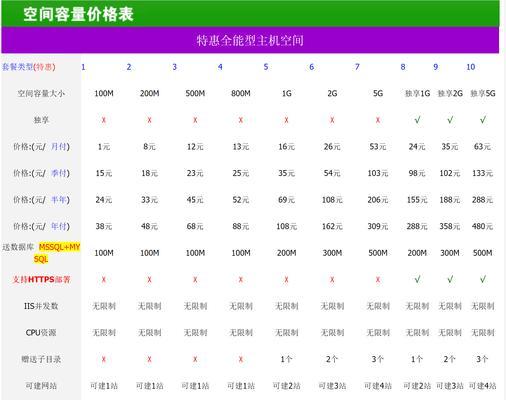
Task: Click the 特惠全能型主机空间 purple banner text
Action: 250,40
